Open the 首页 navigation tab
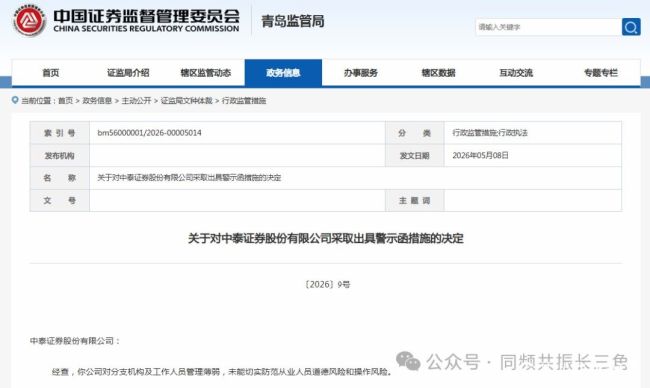 pyautogui.click(x=51, y=73)
